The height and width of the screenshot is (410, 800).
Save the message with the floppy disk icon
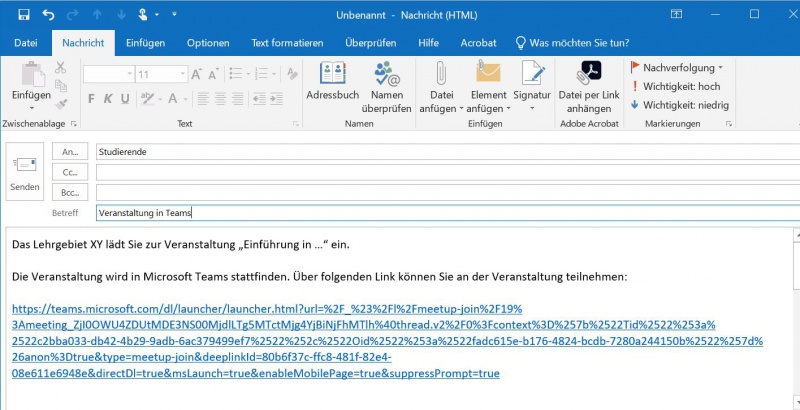click(x=23, y=15)
